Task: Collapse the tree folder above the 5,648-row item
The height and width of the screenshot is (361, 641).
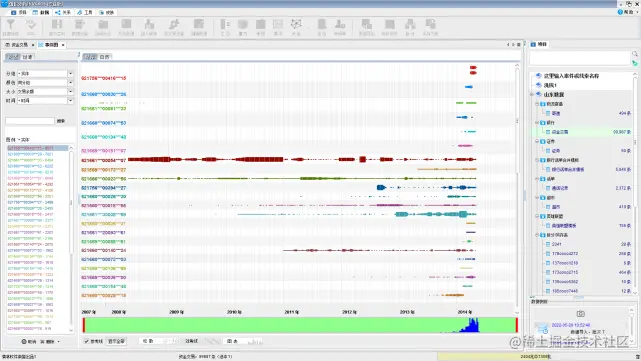Action: tap(537, 160)
